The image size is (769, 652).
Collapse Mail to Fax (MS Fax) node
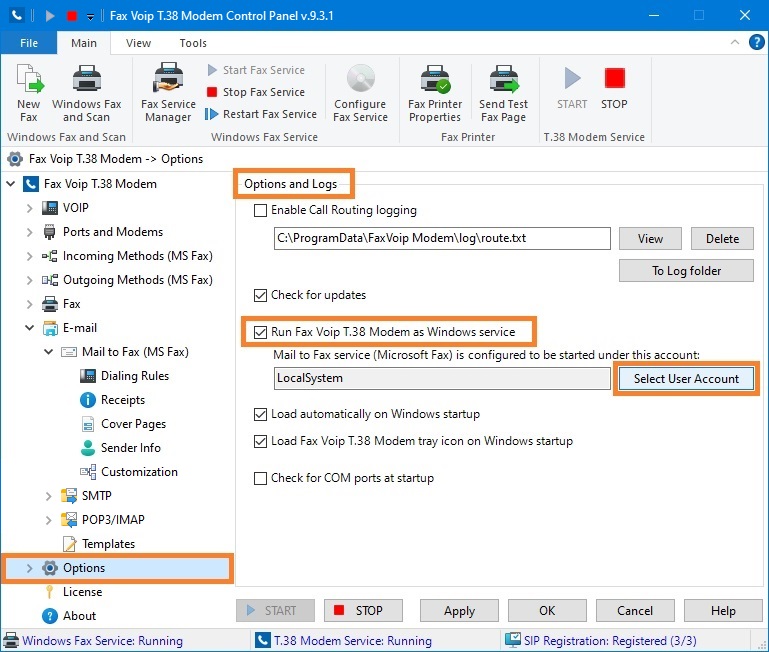48,352
